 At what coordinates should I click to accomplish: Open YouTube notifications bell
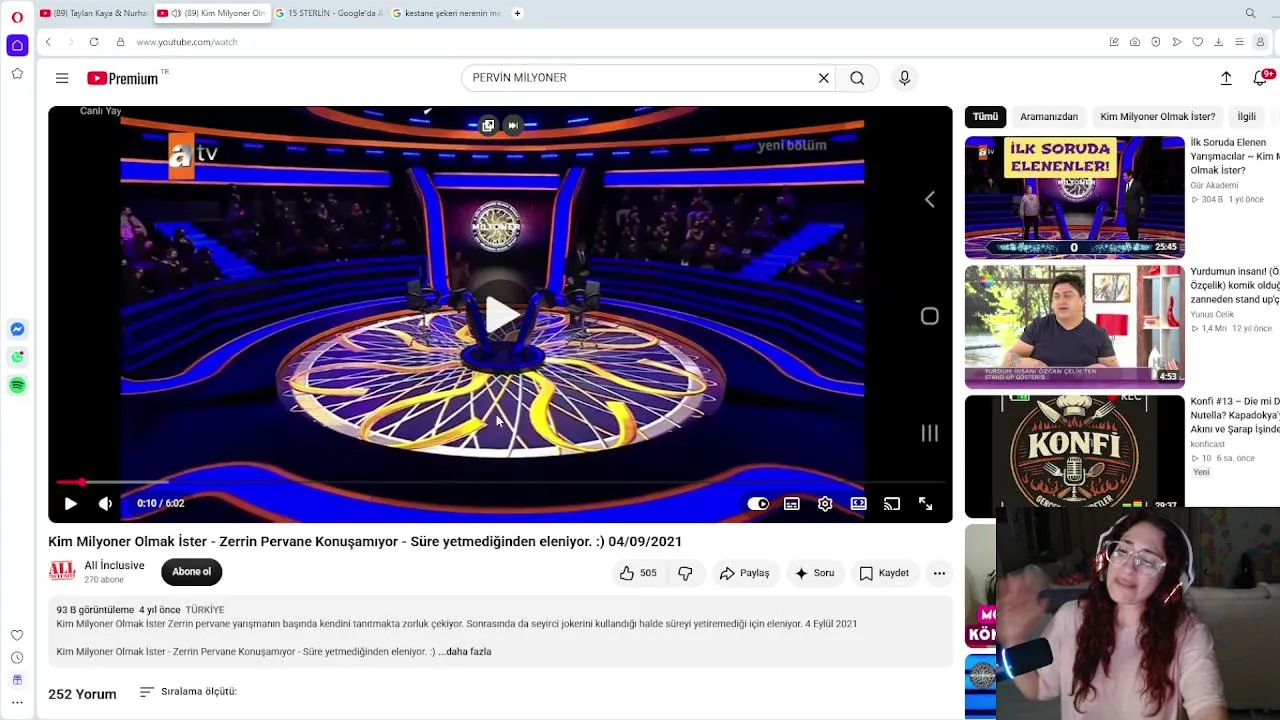1261,78
